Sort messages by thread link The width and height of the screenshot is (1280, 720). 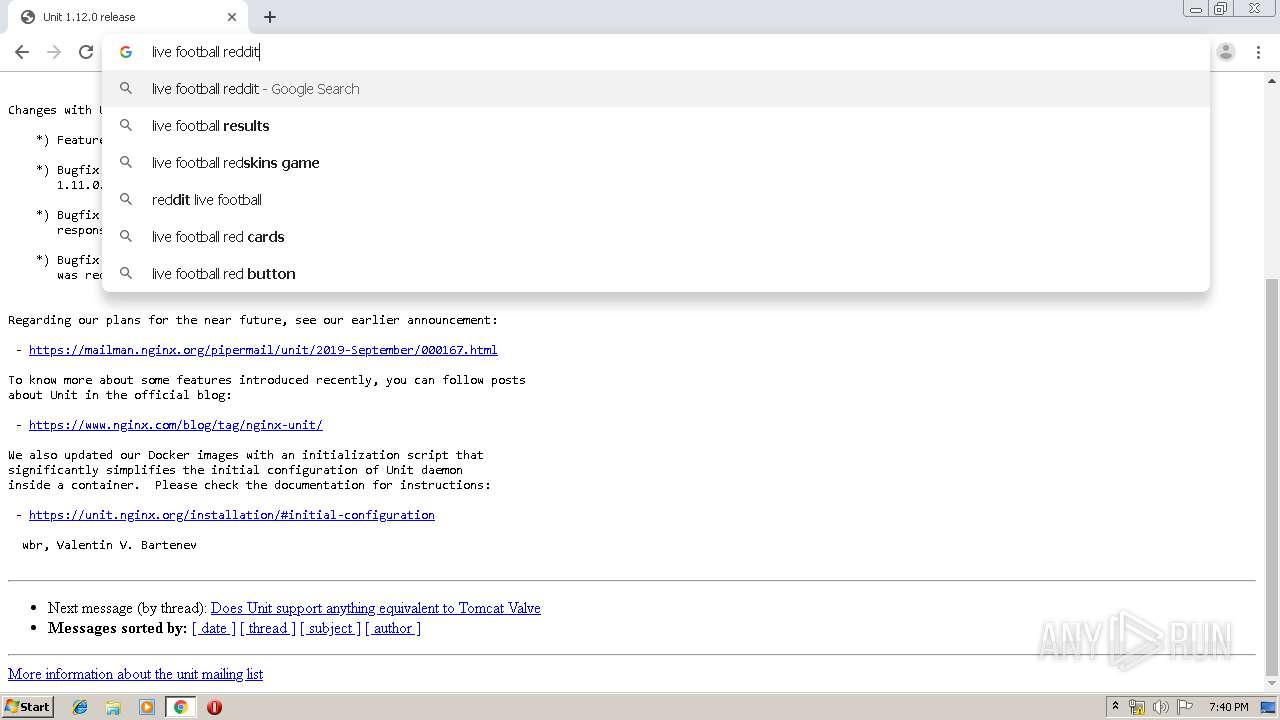pyautogui.click(x=268, y=628)
